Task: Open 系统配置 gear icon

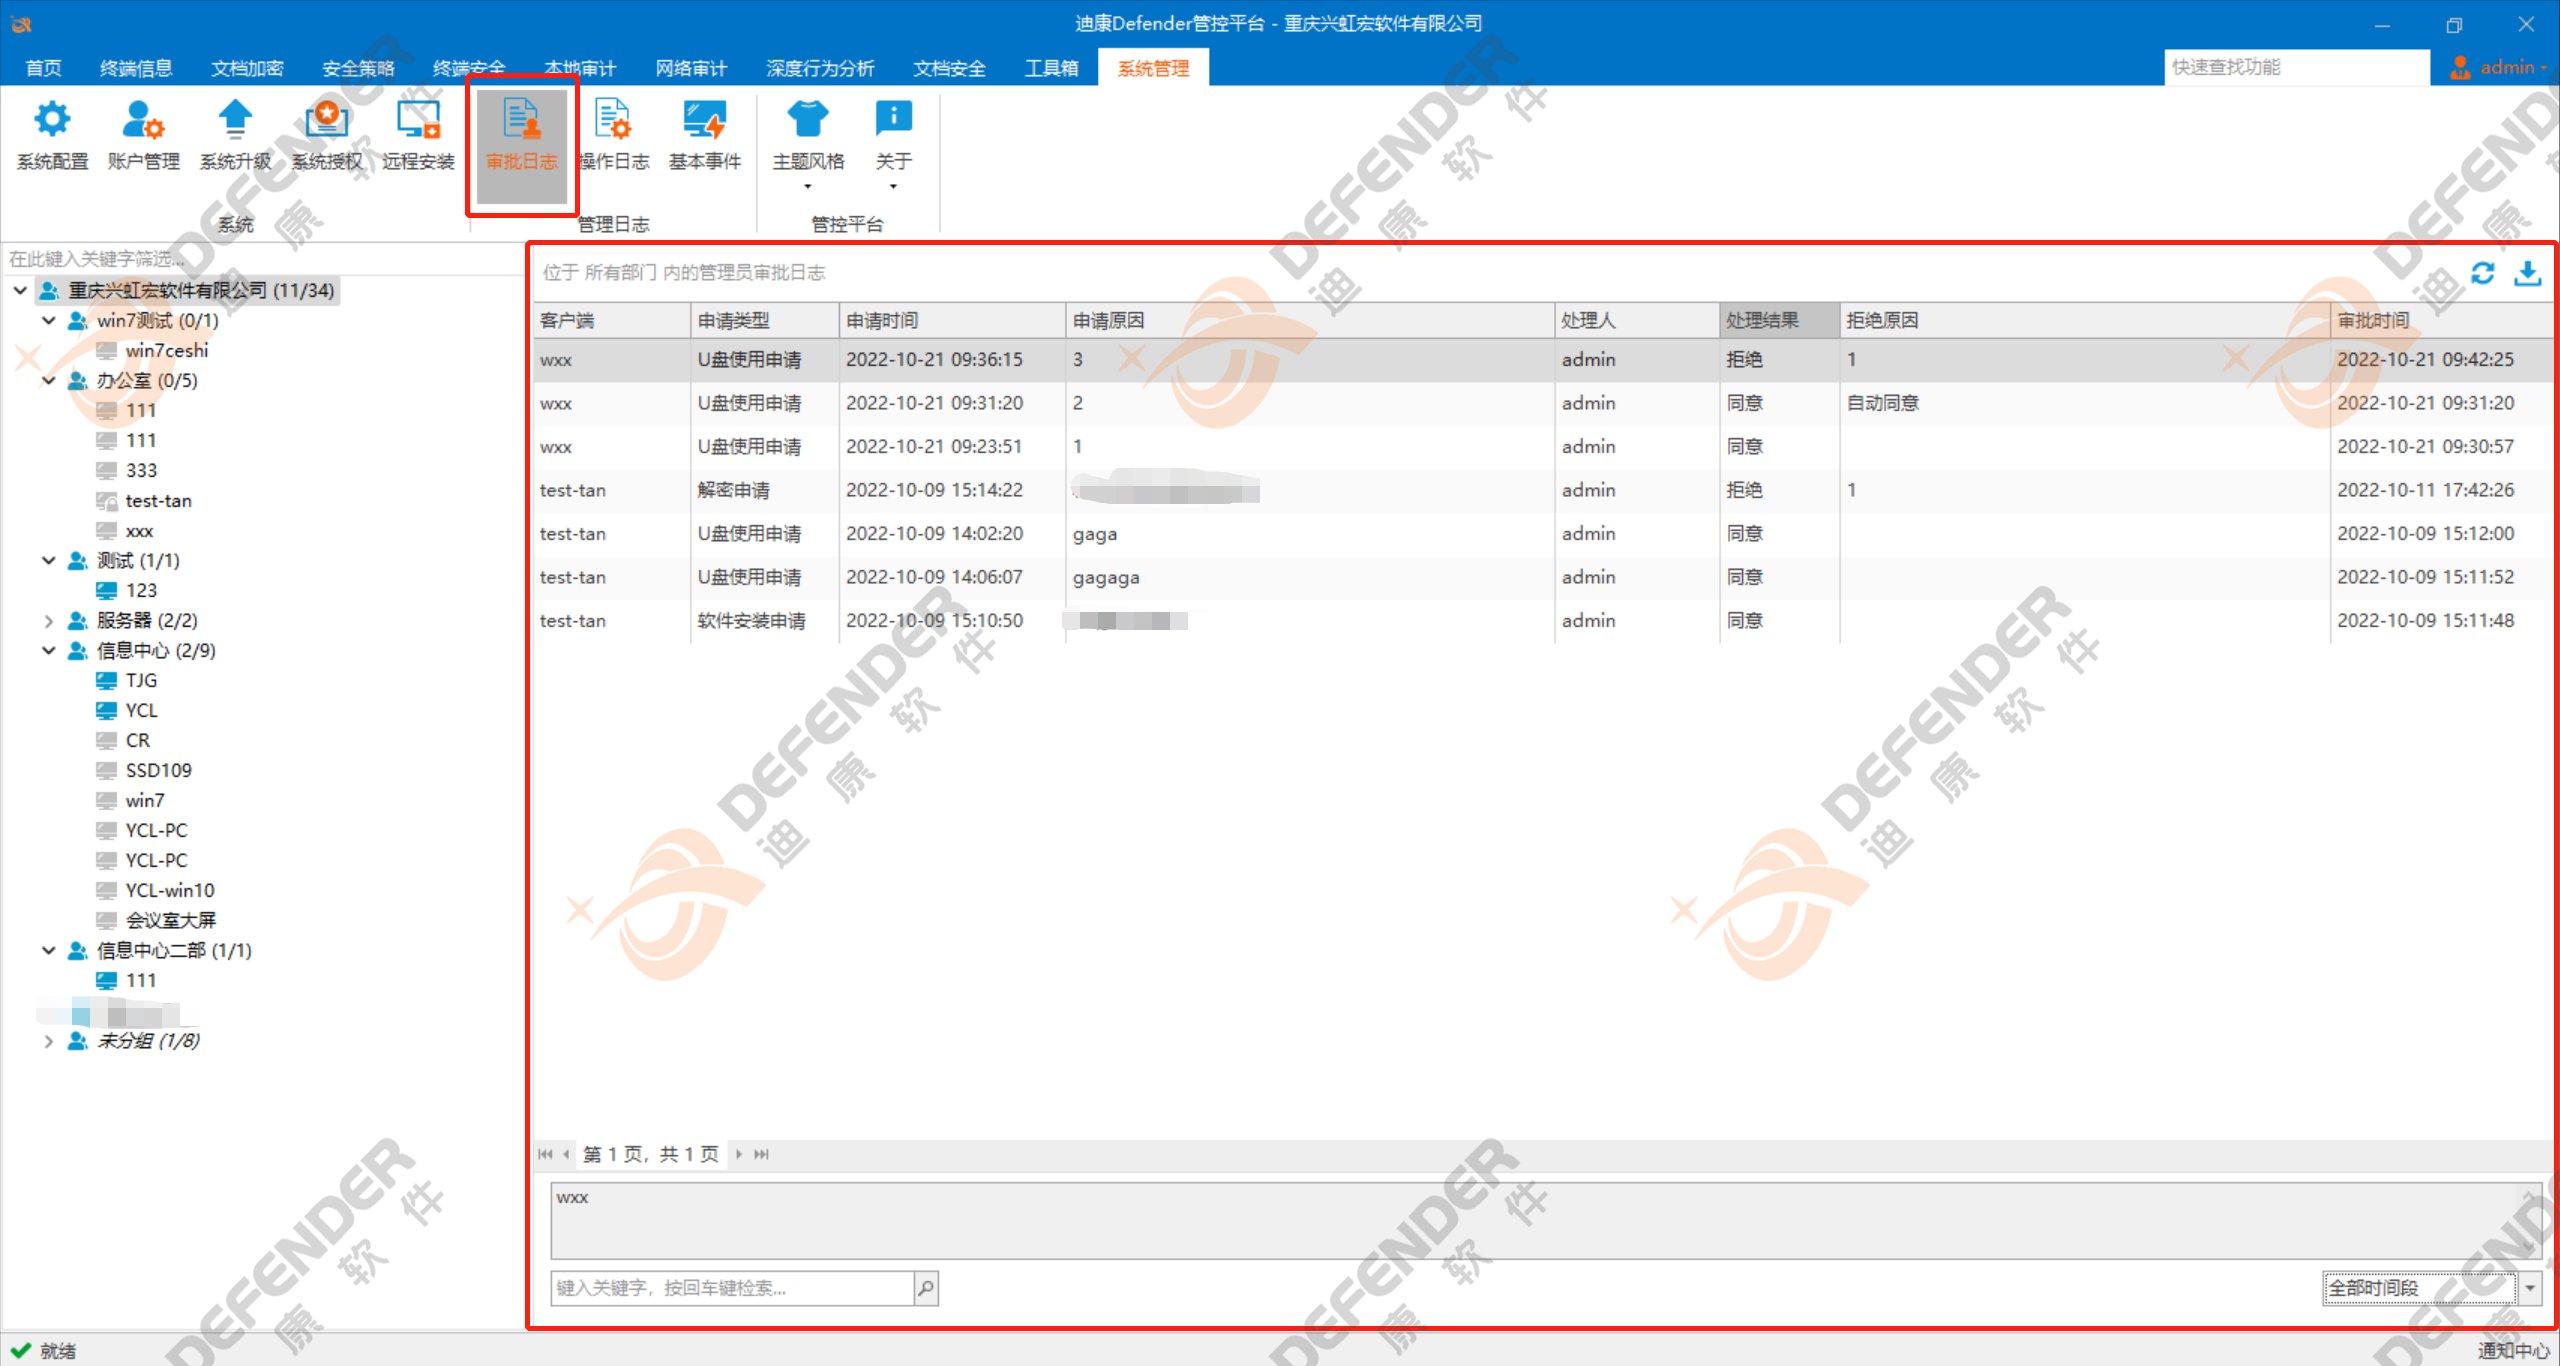Action: point(52,120)
